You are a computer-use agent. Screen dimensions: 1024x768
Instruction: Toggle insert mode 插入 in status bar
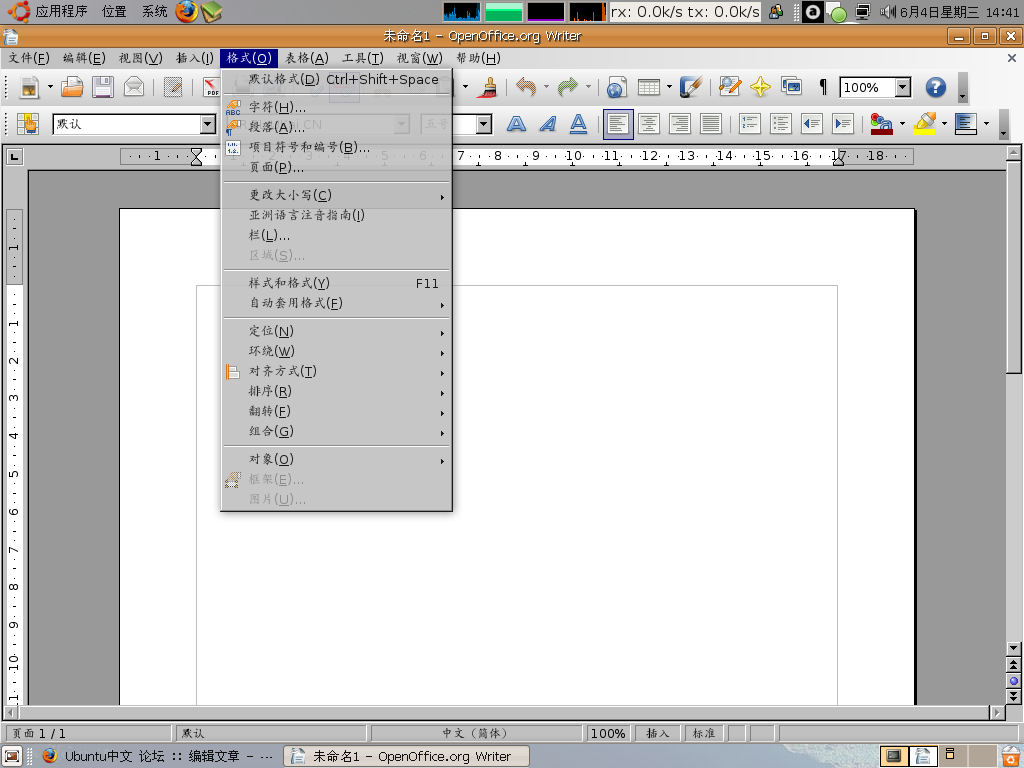pyautogui.click(x=658, y=733)
